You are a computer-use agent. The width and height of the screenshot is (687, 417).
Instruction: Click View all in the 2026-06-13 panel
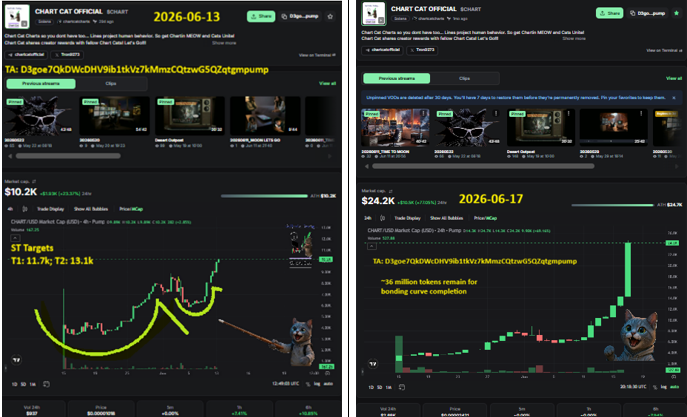[327, 83]
